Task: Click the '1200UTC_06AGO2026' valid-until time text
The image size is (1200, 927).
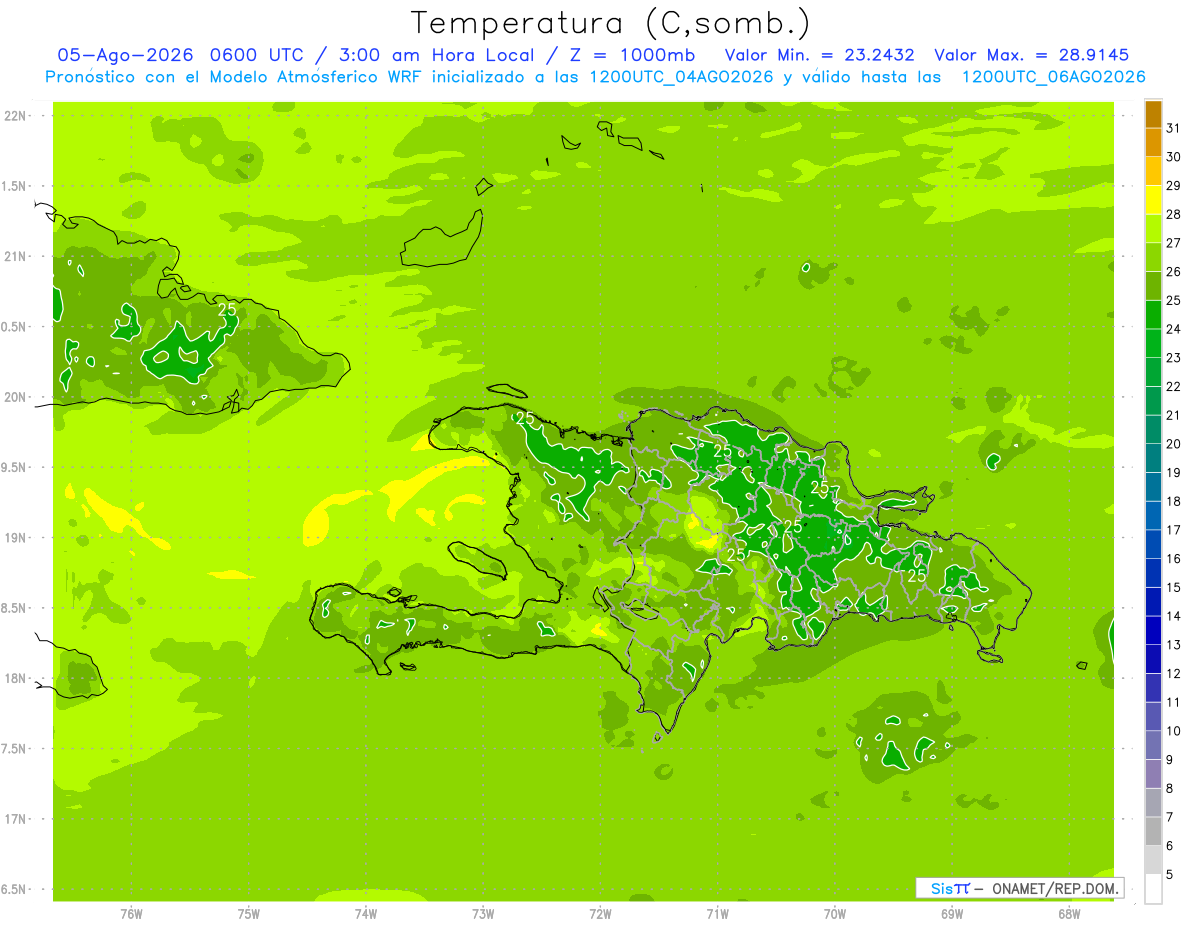Action: 1053,77
